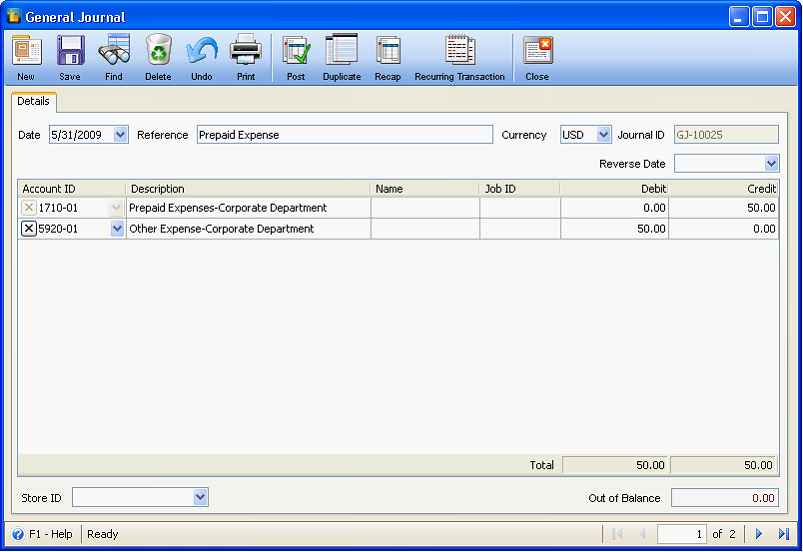This screenshot has width=803, height=552.
Task: Click the Ready status bar text
Action: [x=102, y=534]
